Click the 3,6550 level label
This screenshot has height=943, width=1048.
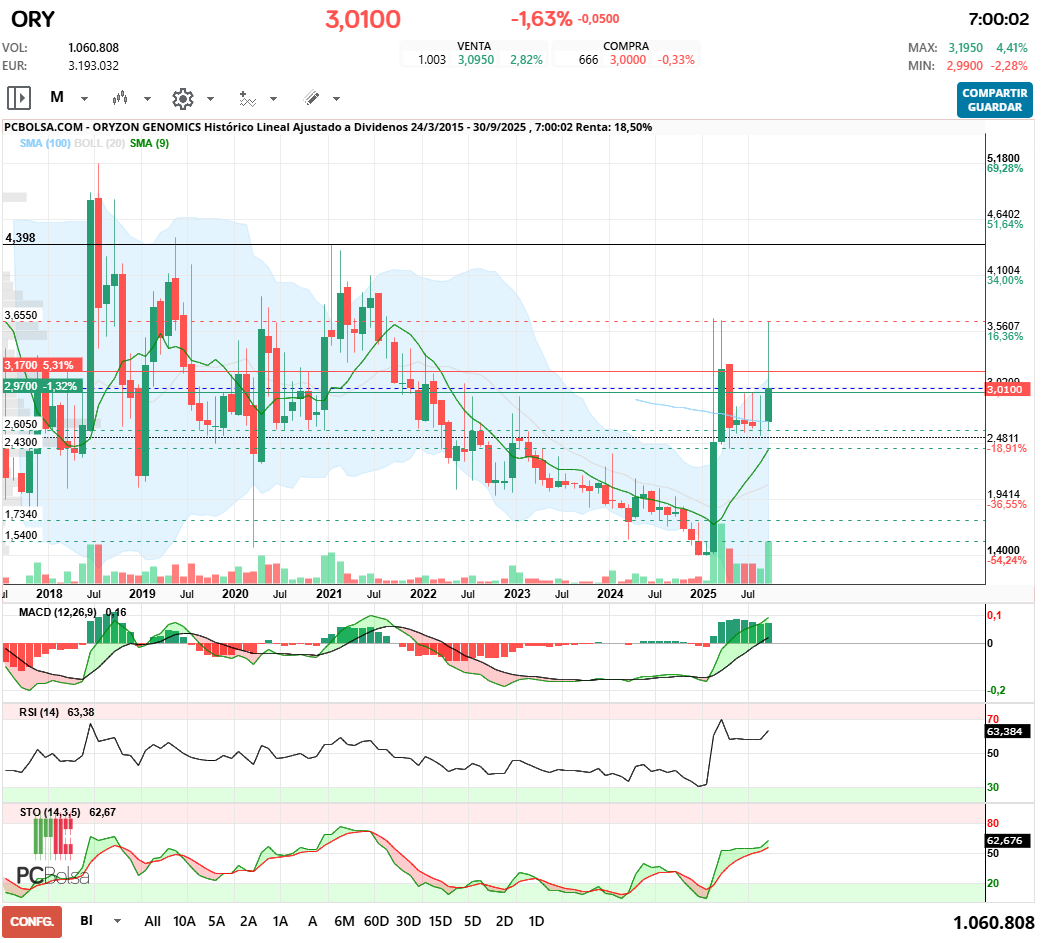[21, 315]
